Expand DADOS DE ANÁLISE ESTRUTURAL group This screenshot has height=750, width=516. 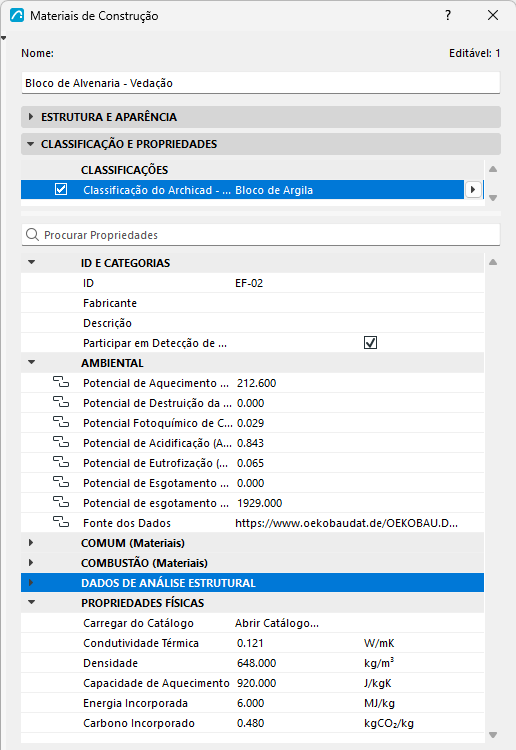pyautogui.click(x=31, y=583)
